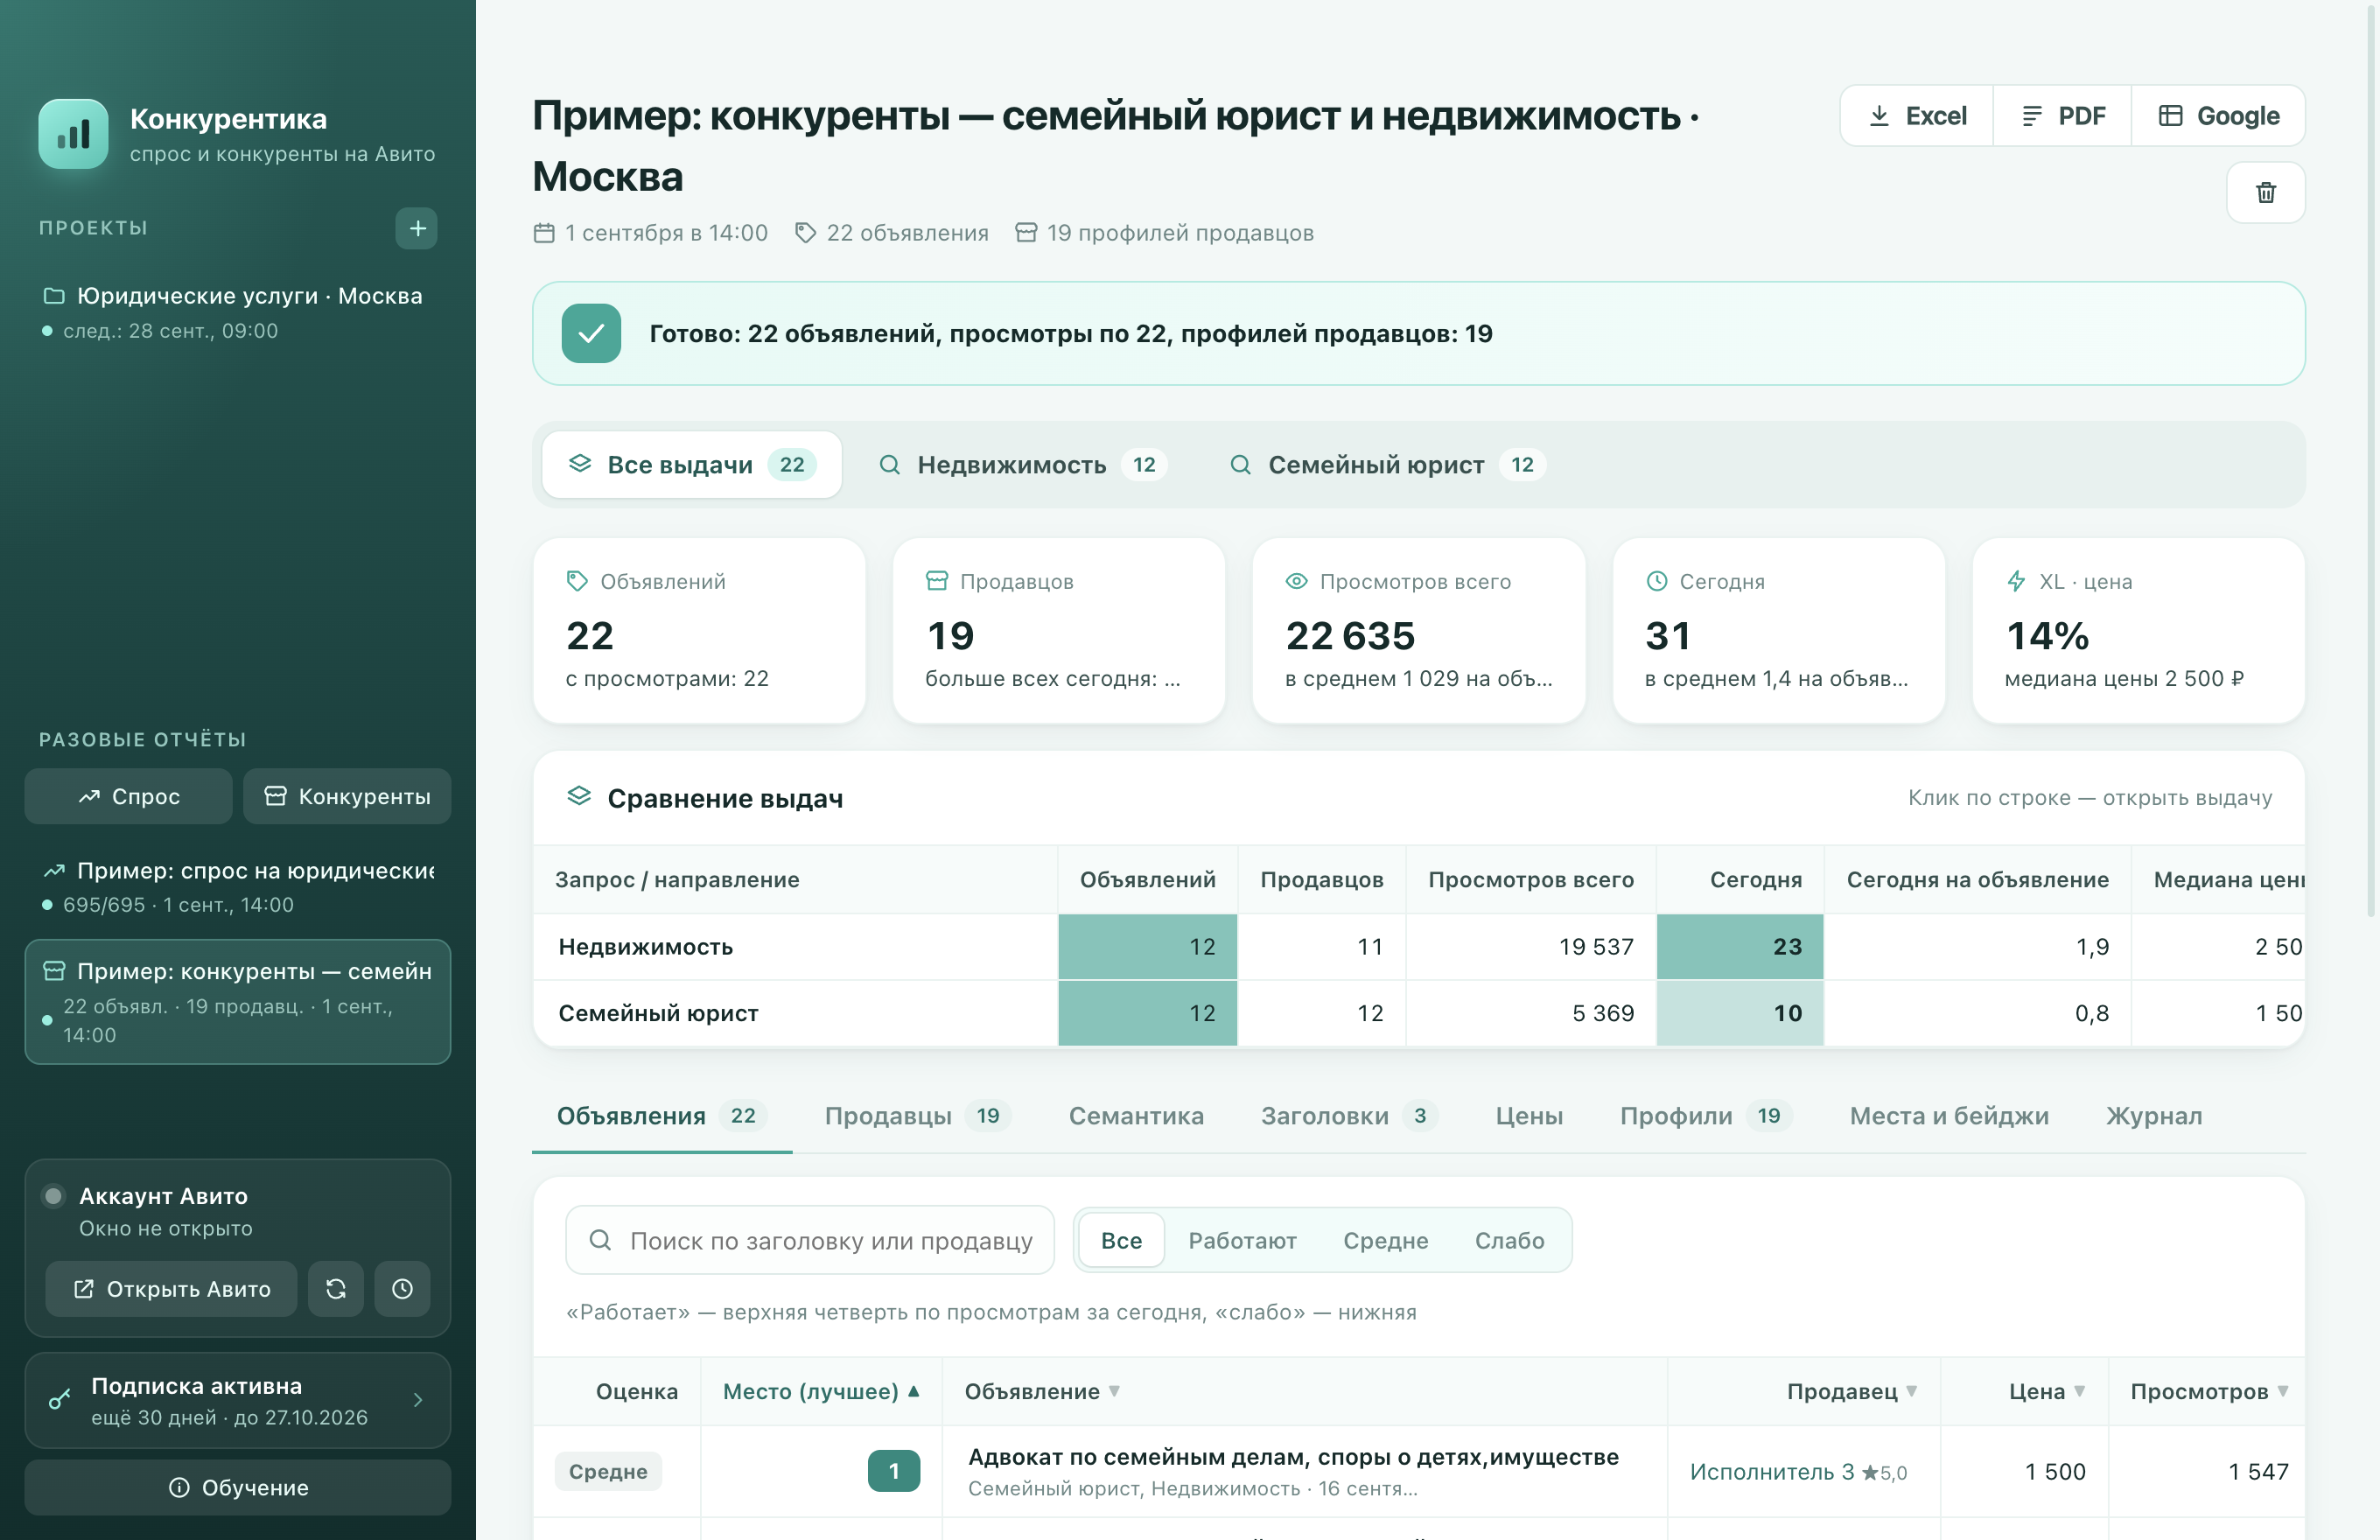This screenshot has height=1540, width=2380.
Task: Click the clock icon in Сегодня card
Action: click(x=1656, y=581)
